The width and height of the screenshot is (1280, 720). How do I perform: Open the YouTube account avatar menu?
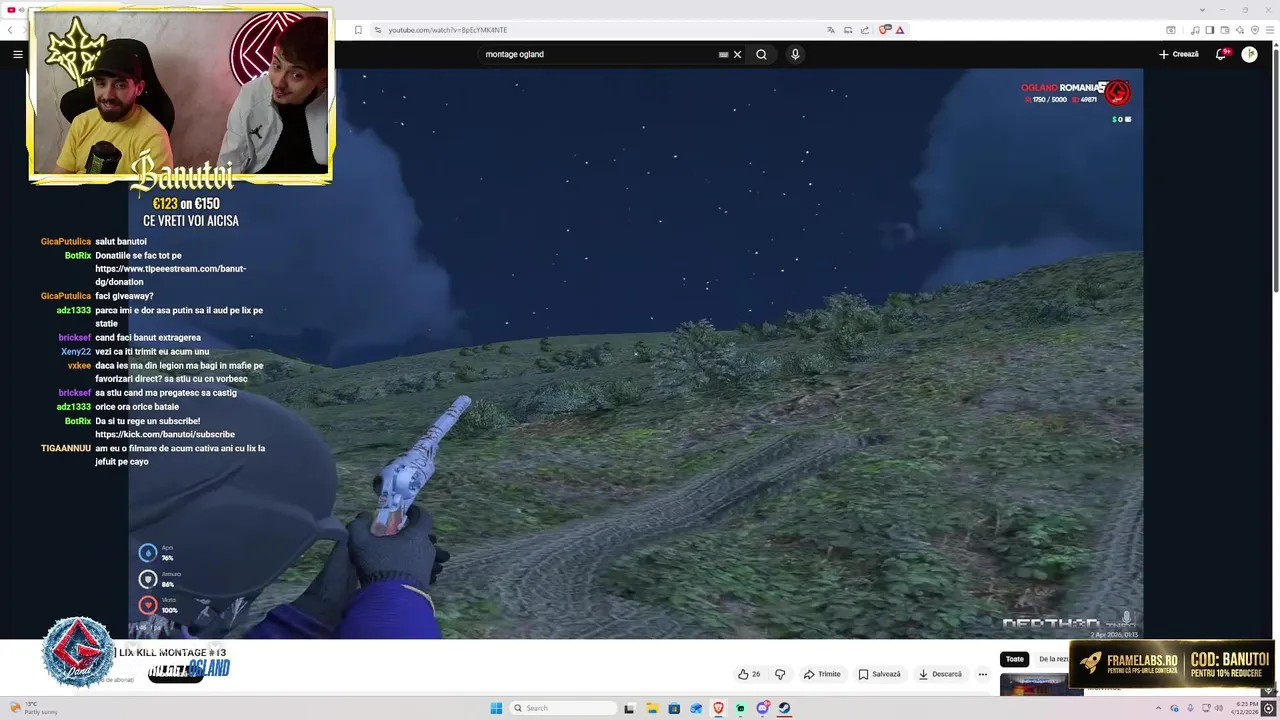(1249, 54)
